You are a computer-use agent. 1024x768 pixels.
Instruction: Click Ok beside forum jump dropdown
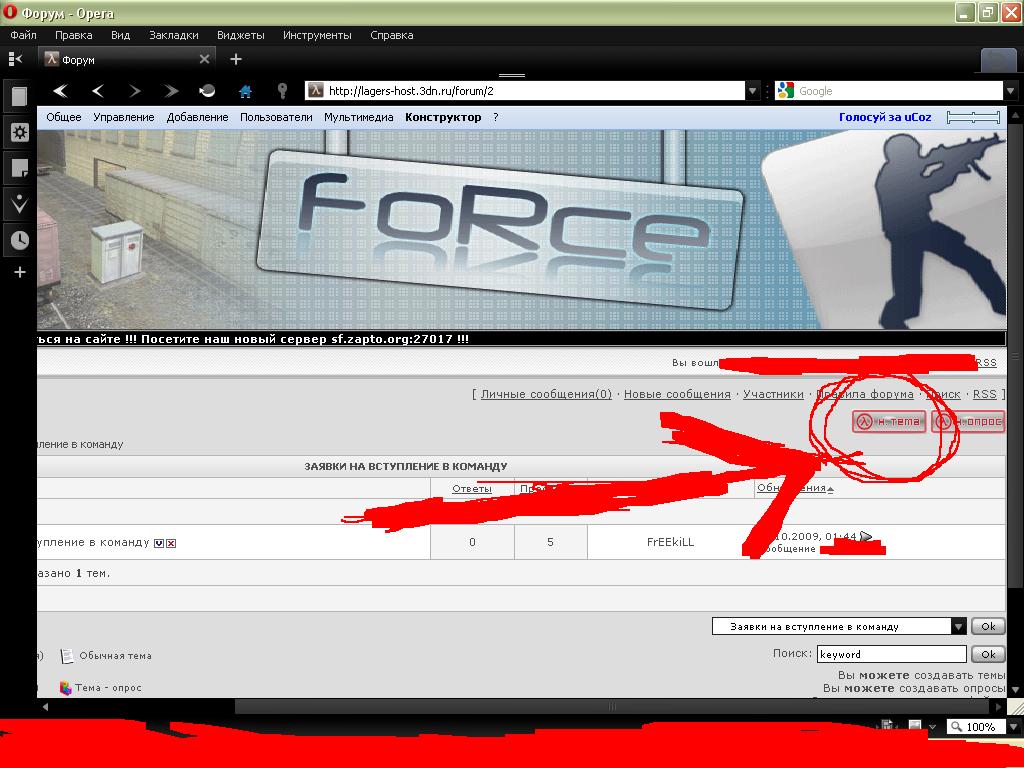[x=988, y=626]
